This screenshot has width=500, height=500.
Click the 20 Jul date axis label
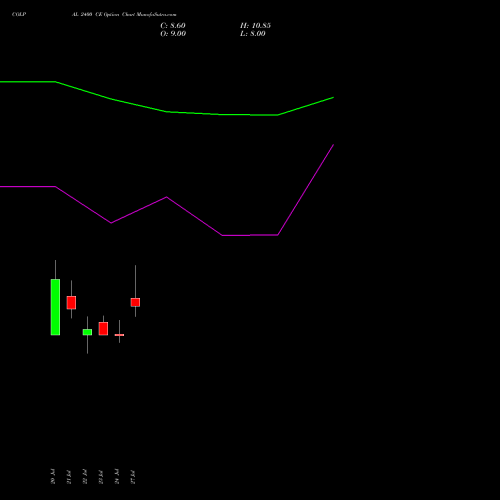[x=53, y=476]
